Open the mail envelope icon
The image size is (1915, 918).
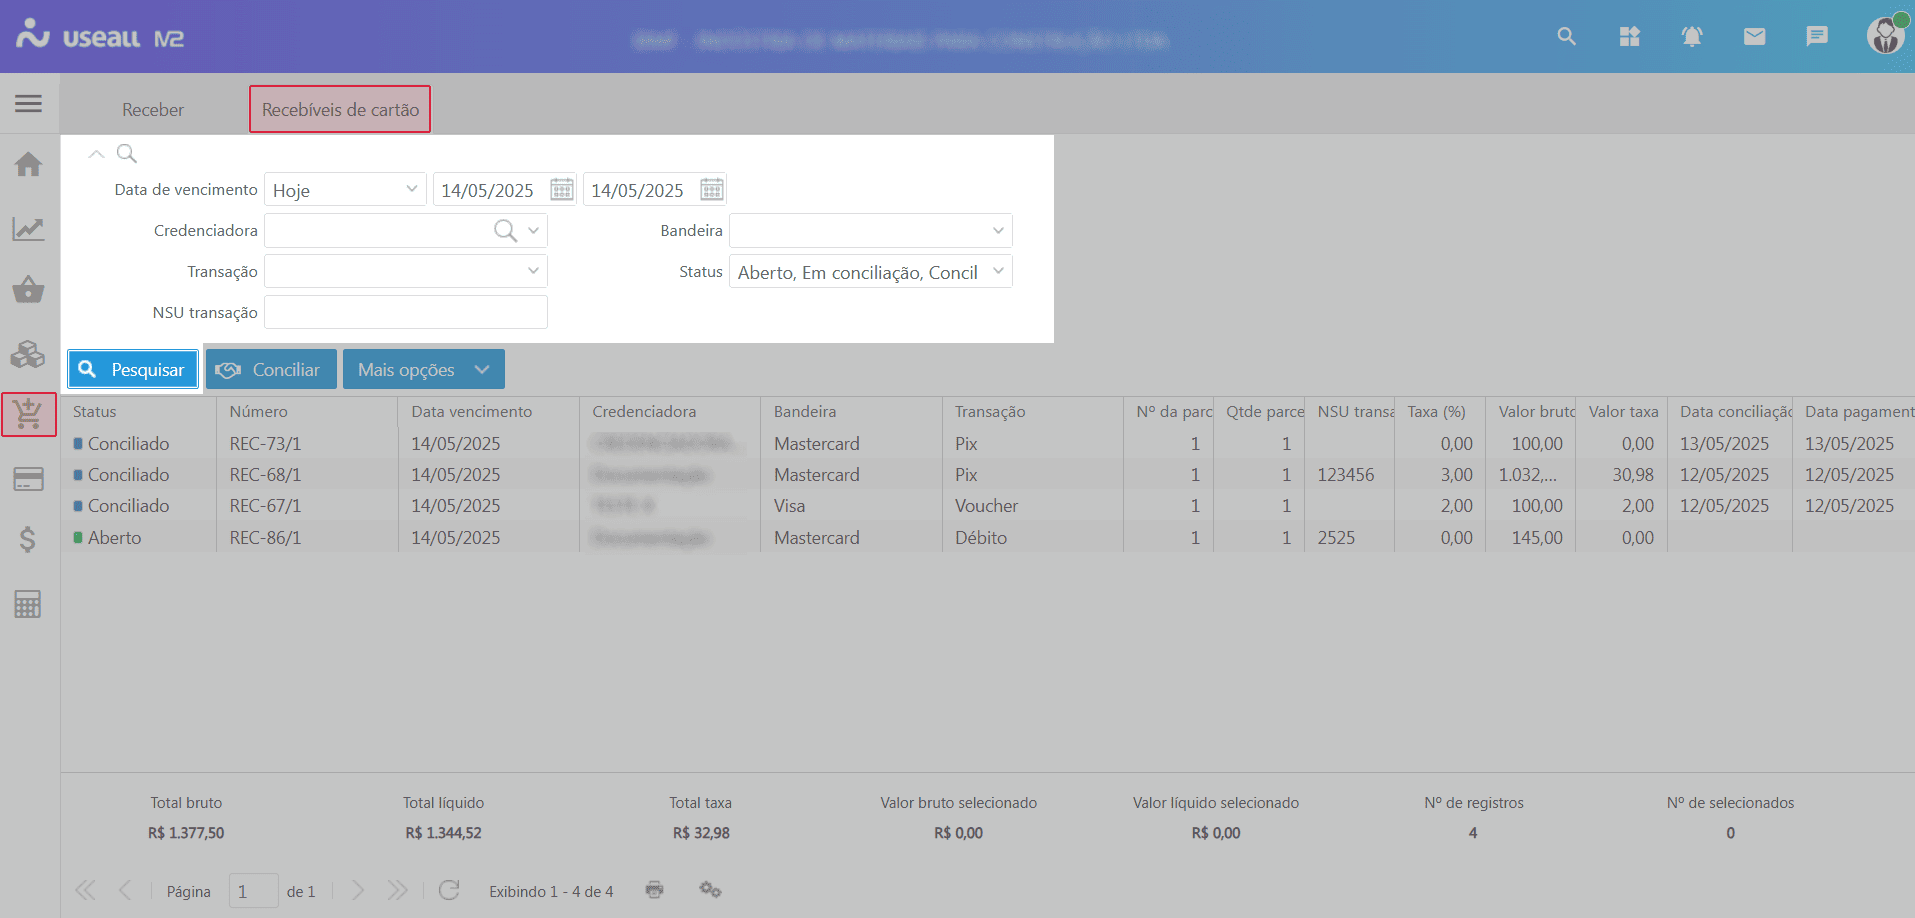pyautogui.click(x=1754, y=37)
